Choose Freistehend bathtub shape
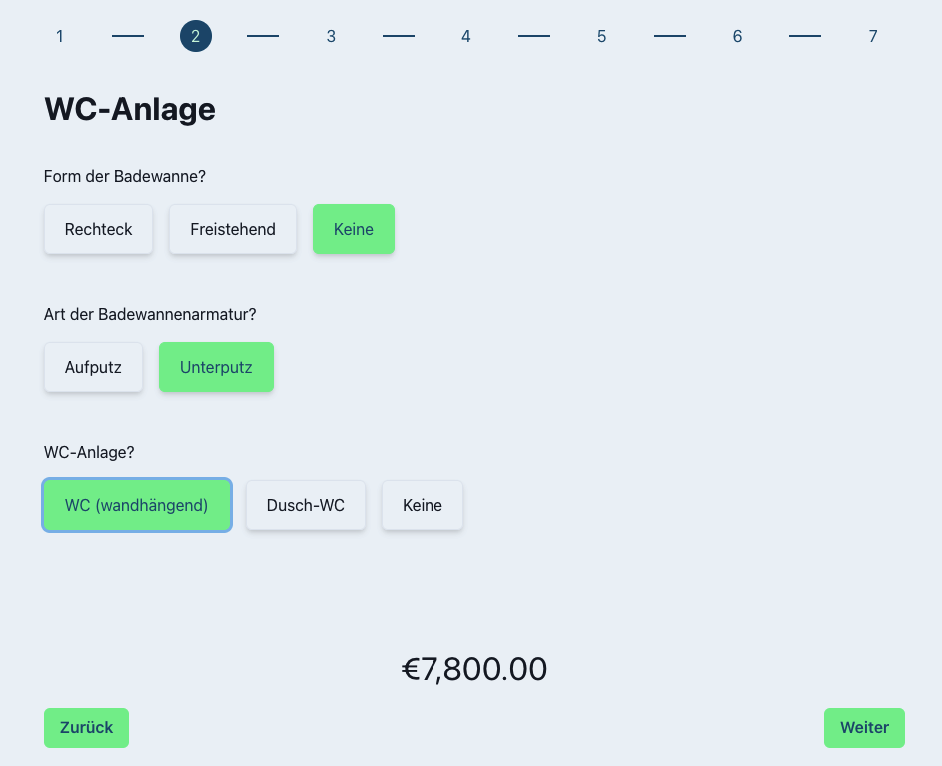Image resolution: width=942 pixels, height=766 pixels. [233, 229]
